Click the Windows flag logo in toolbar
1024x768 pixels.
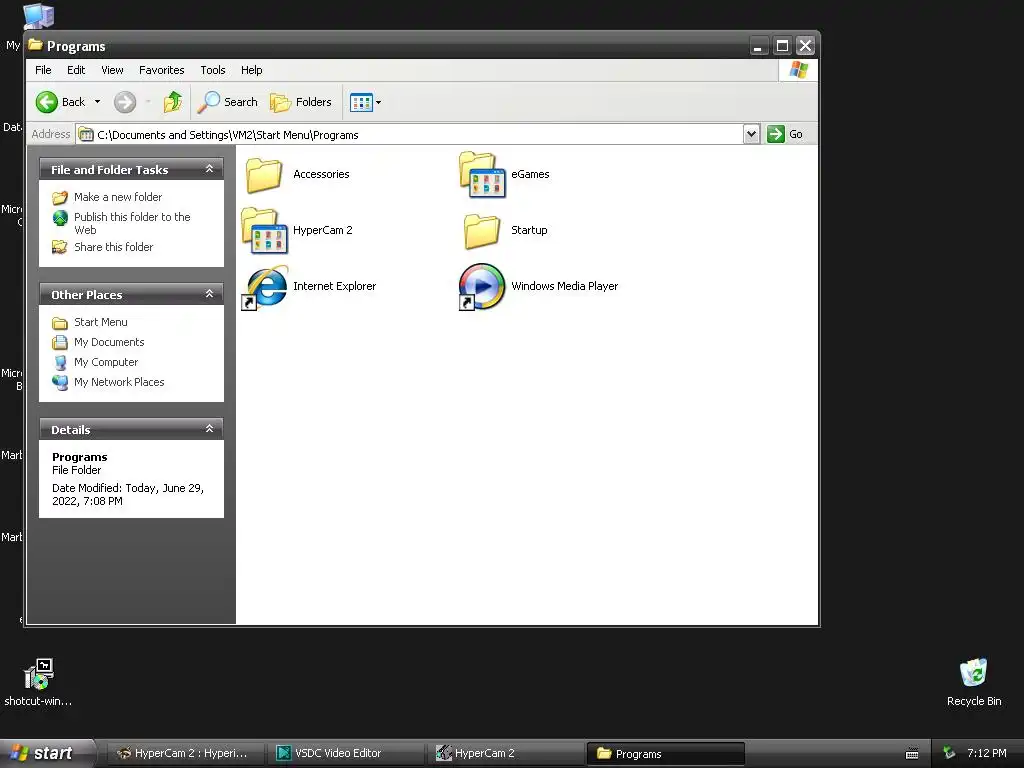[798, 70]
